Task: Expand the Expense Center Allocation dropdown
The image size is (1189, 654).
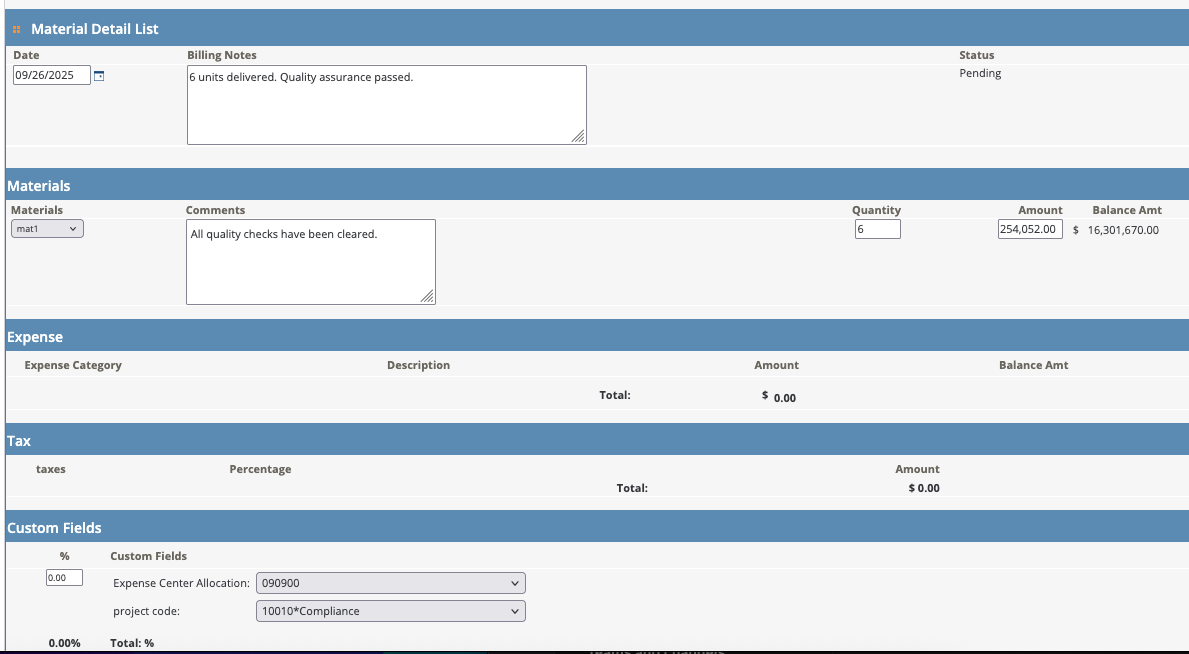Action: tap(390, 583)
